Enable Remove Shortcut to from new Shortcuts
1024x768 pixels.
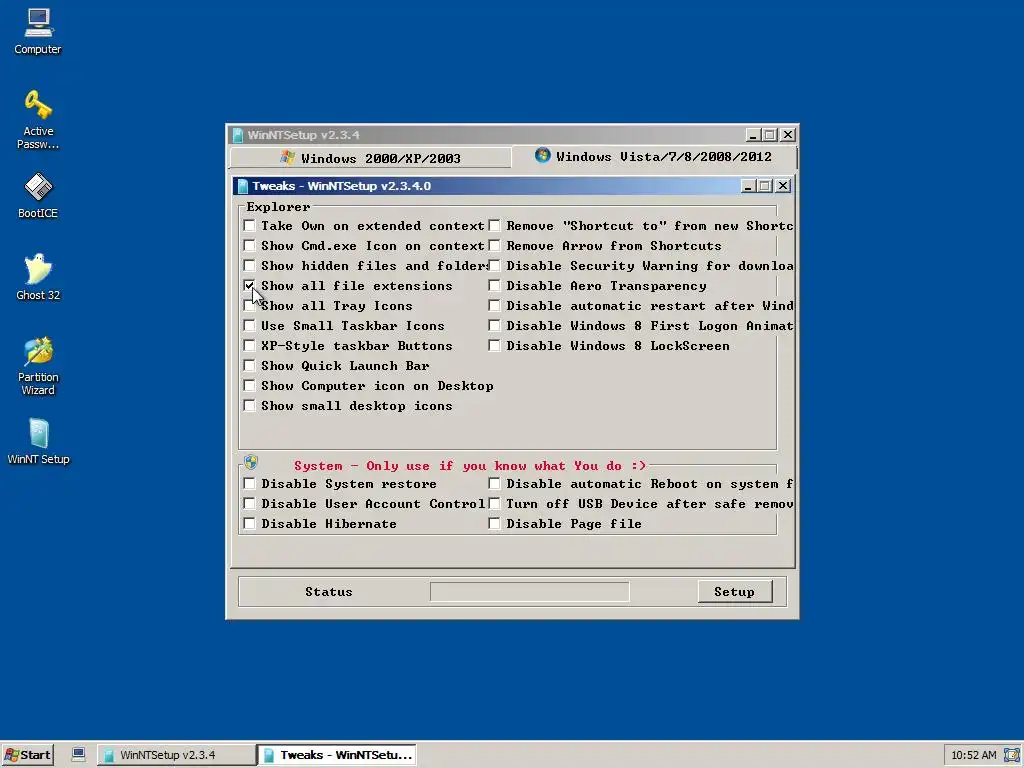(x=494, y=226)
